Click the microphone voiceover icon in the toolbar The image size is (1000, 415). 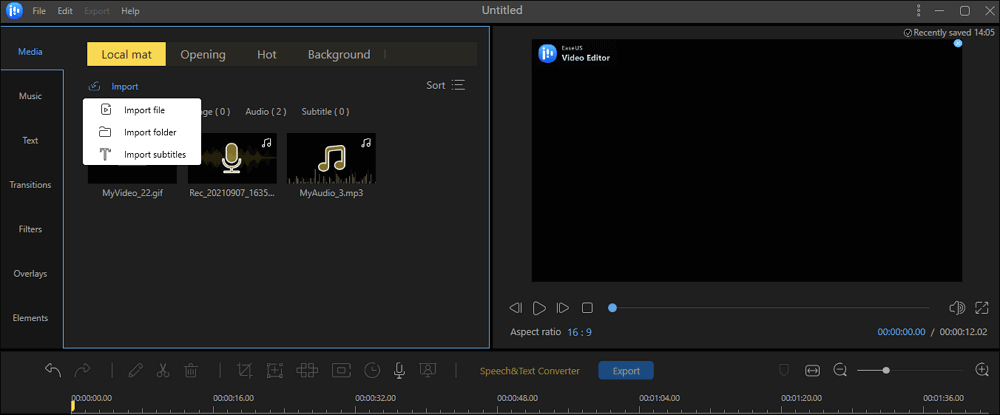pyautogui.click(x=399, y=370)
